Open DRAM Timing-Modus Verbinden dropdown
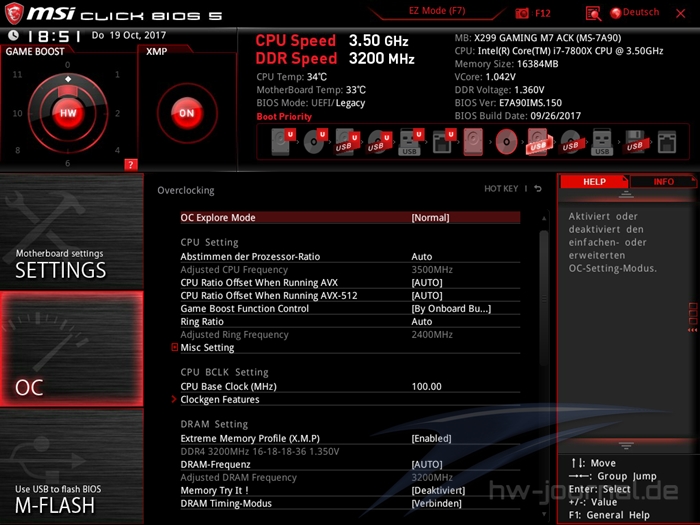This screenshot has width=700, height=525. (436, 503)
